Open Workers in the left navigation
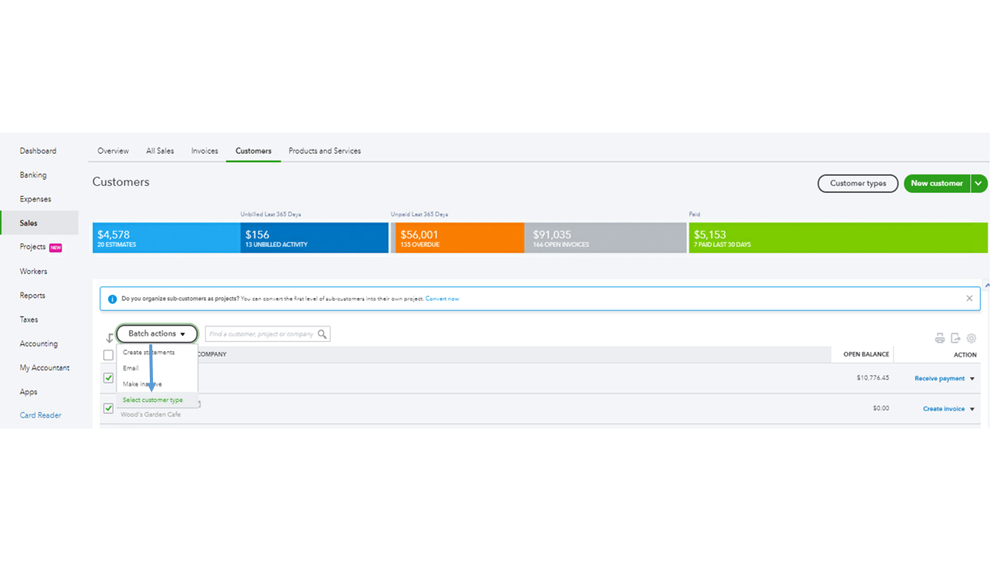This screenshot has height=562, width=999. click(33, 271)
